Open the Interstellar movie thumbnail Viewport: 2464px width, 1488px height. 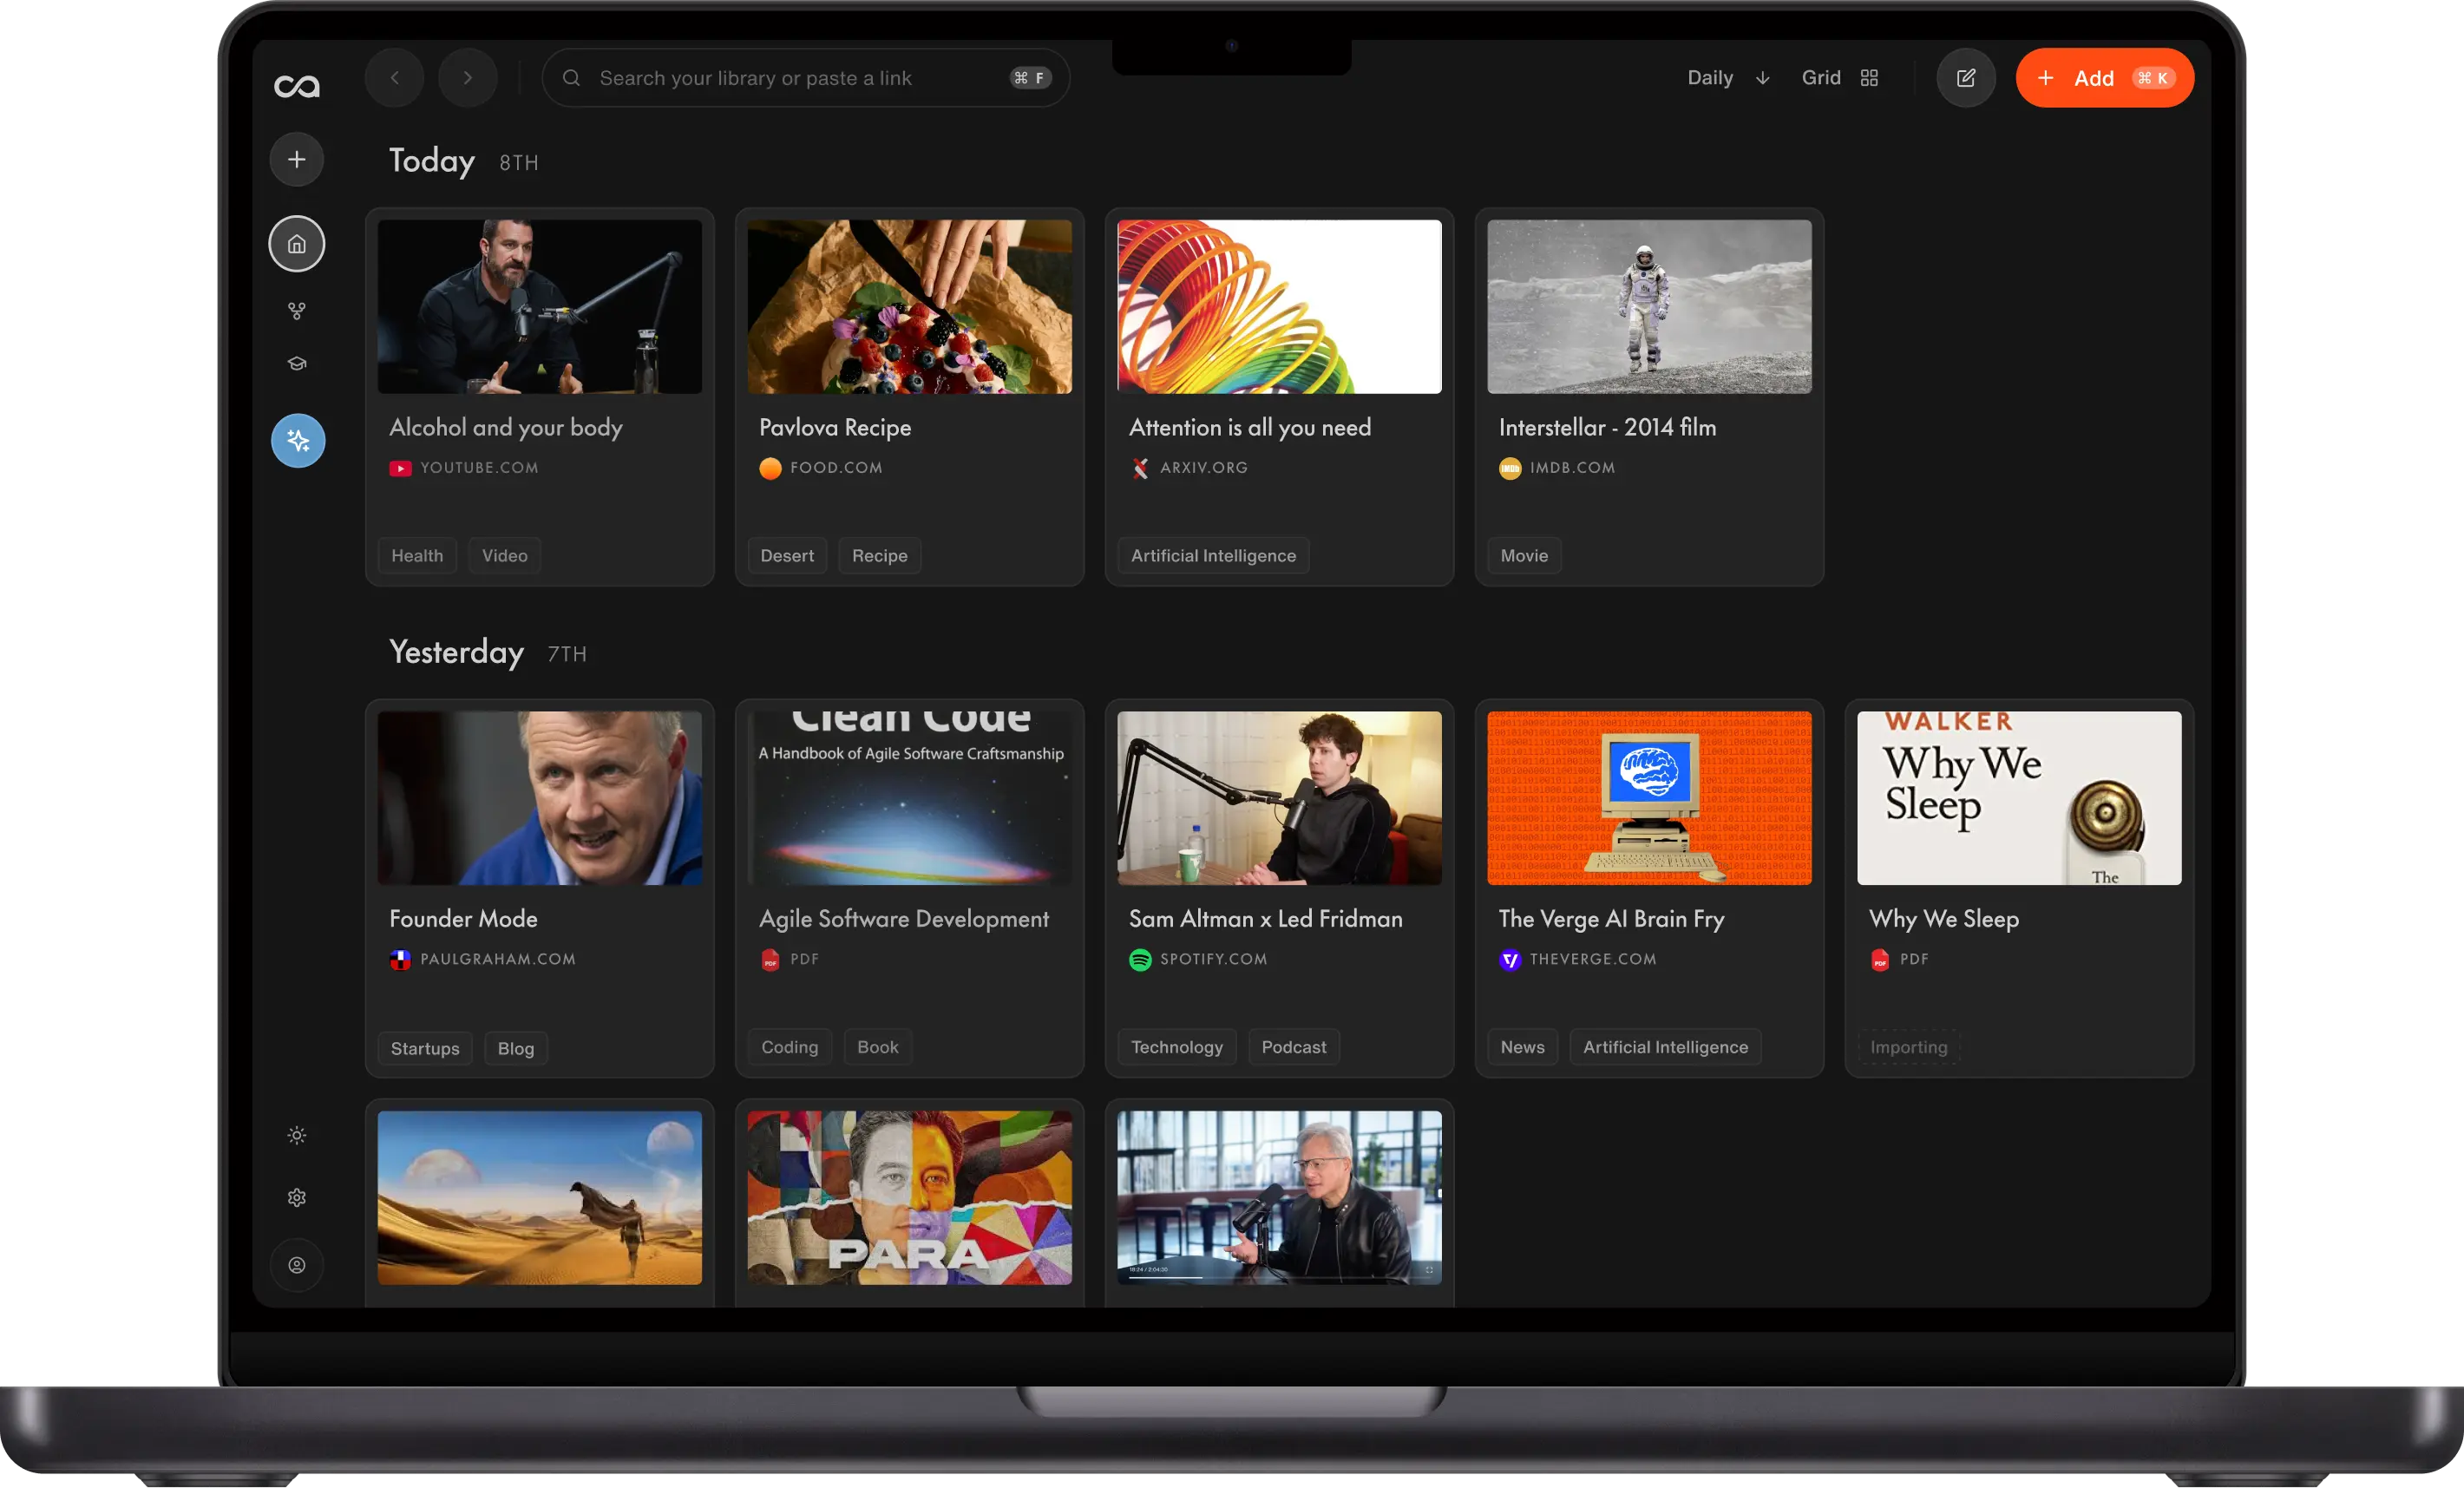coord(1649,307)
